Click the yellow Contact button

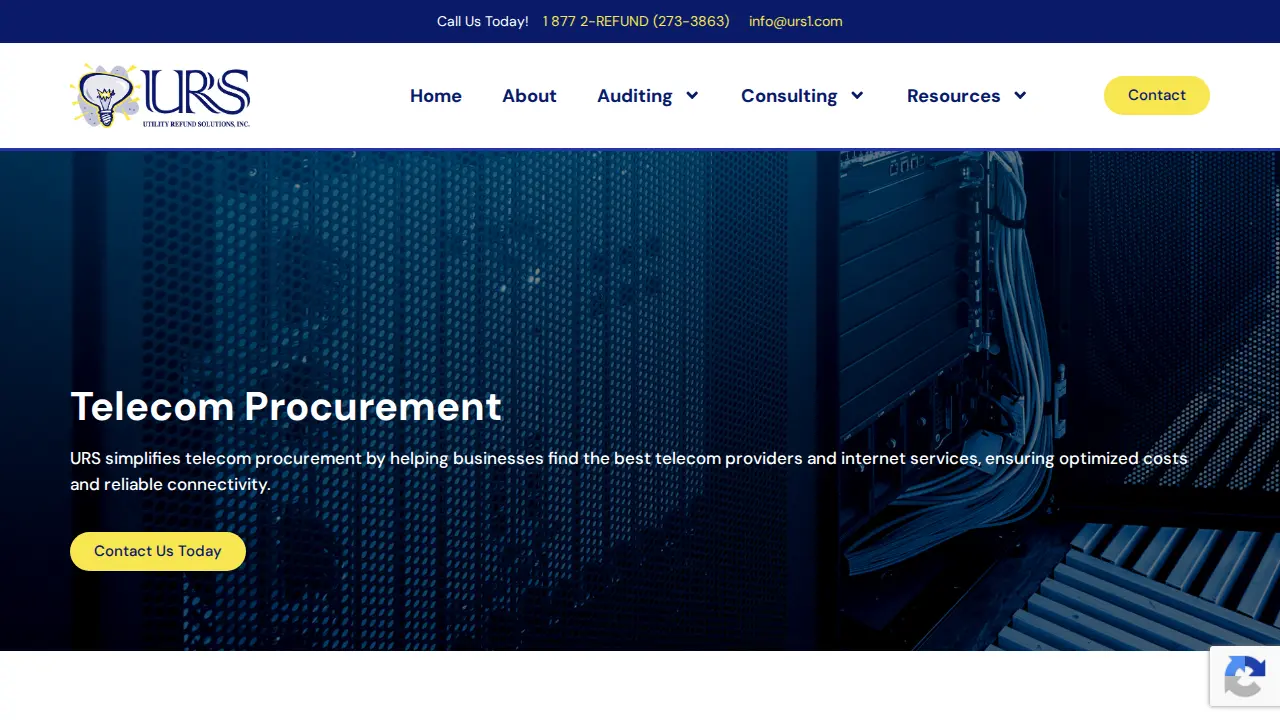(1157, 95)
